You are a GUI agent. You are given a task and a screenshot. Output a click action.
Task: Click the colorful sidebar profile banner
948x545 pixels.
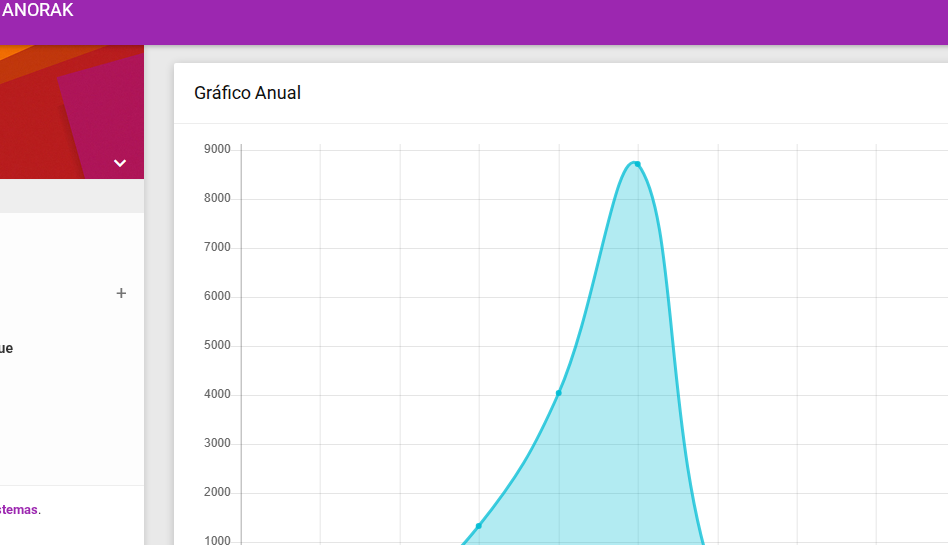tap(60, 110)
